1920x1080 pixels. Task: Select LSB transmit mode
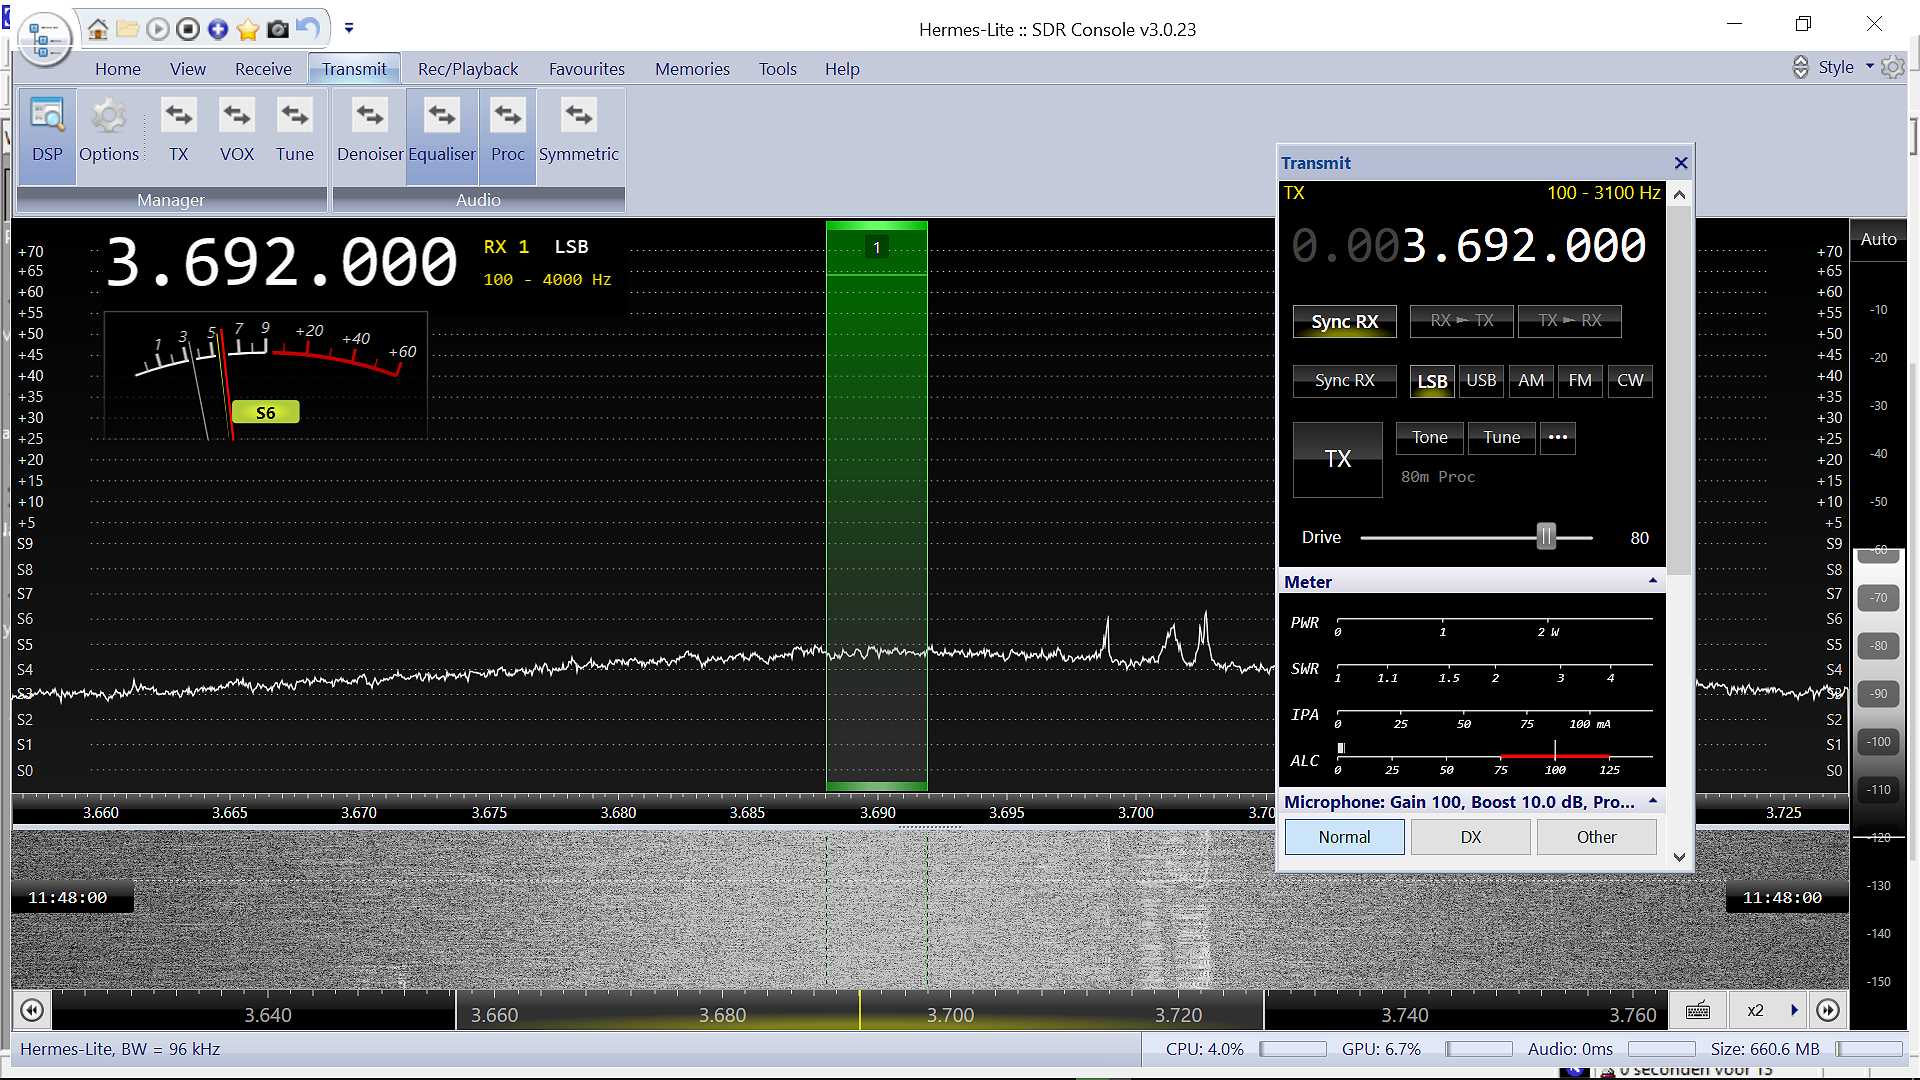[x=1432, y=381]
